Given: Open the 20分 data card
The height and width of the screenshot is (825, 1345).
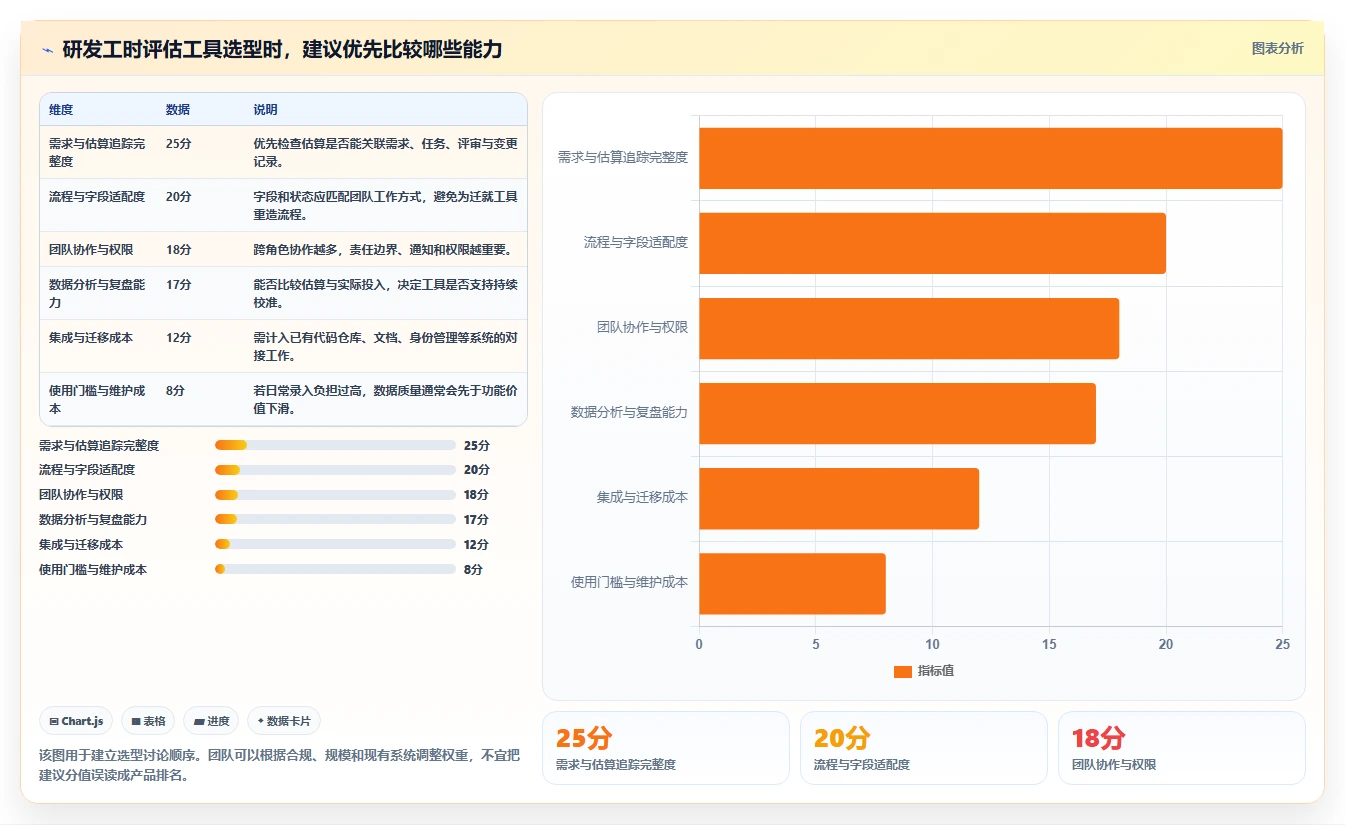Looking at the screenshot, I should [924, 748].
